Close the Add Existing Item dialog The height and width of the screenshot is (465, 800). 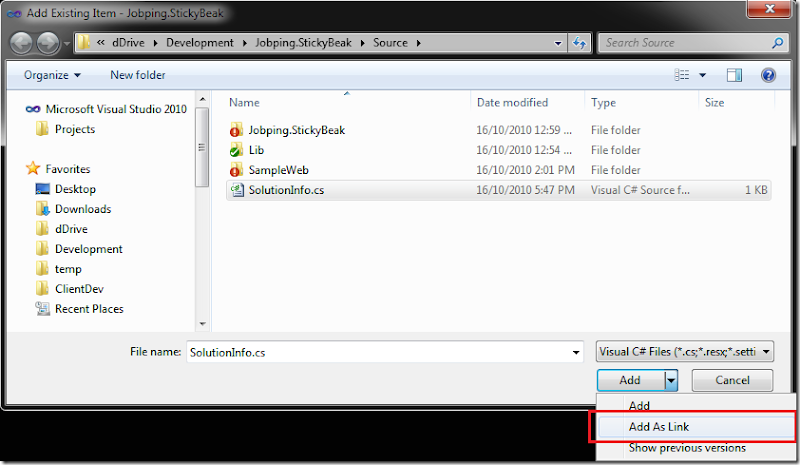click(x=770, y=9)
